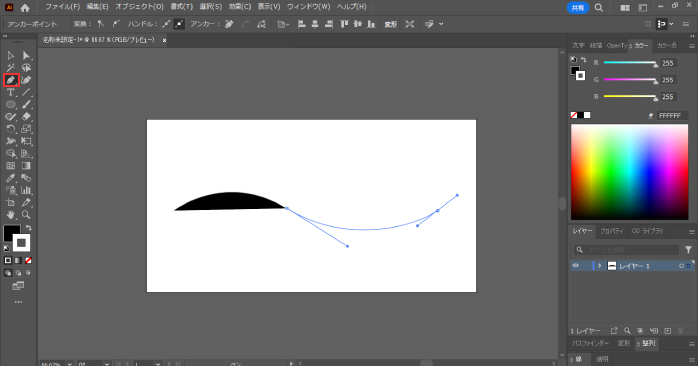The image size is (698, 366).
Task: Select the Symbol Sprayer tool
Action: coord(11,190)
